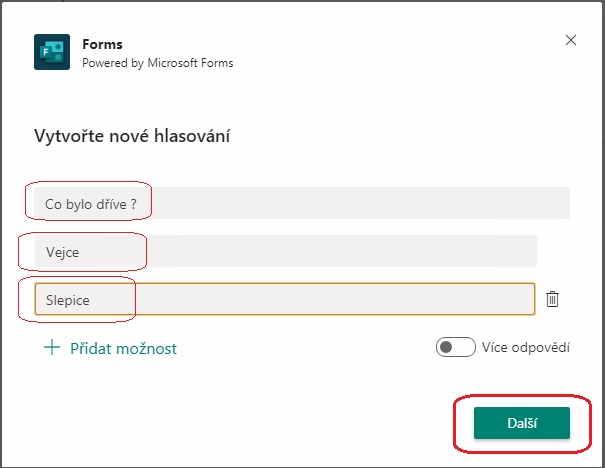Proceed with the Další button

(x=522, y=423)
